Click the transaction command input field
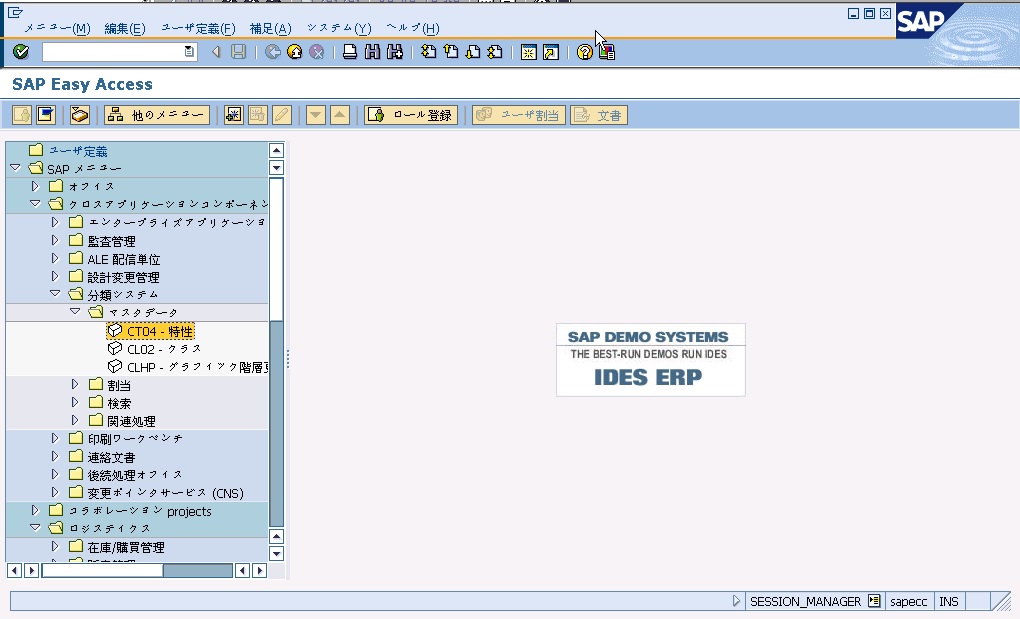The width and height of the screenshot is (1020, 619). pos(113,51)
